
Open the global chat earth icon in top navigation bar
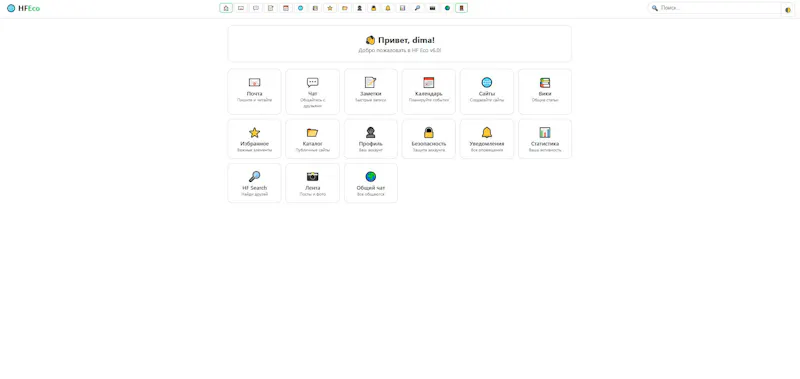click(447, 8)
